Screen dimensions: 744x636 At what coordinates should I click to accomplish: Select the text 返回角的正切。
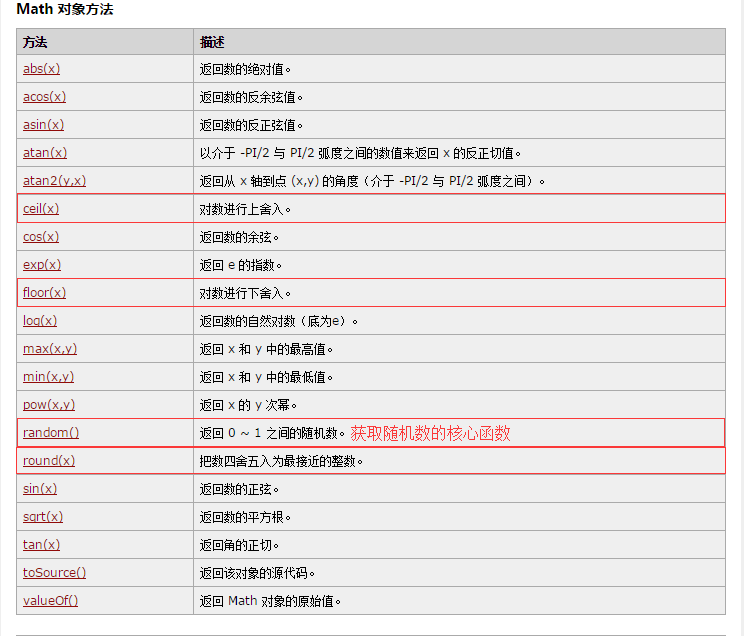coord(239,545)
